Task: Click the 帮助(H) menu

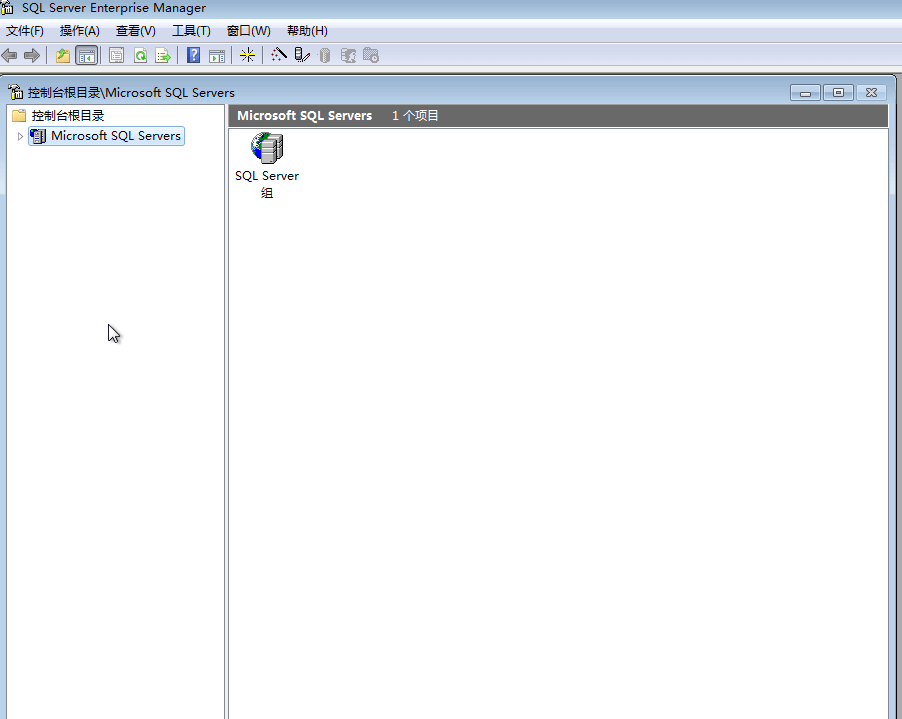Action: coord(306,31)
